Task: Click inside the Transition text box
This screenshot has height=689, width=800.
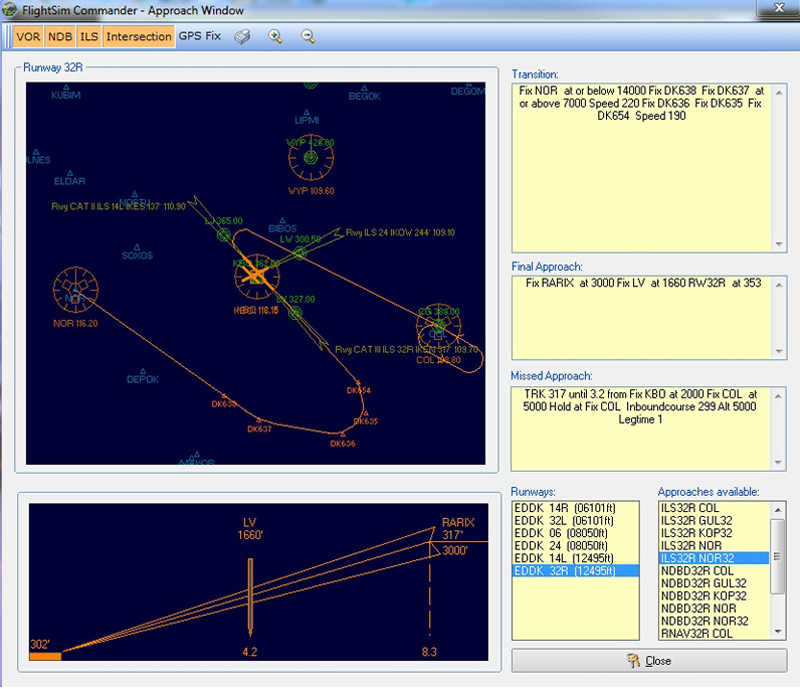Action: pos(642,168)
